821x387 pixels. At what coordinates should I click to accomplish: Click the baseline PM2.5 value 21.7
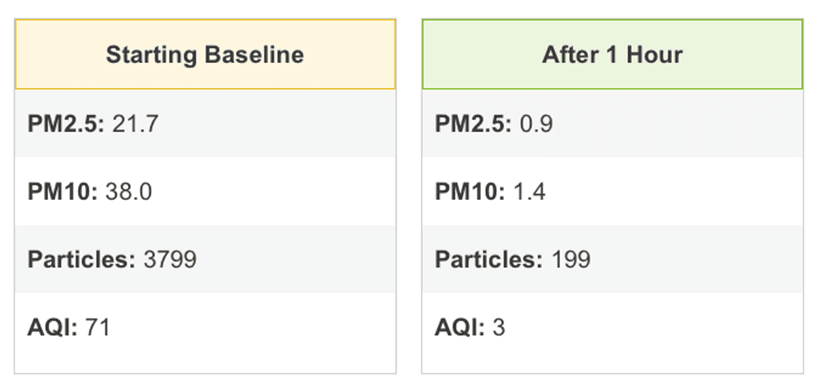(x=135, y=124)
